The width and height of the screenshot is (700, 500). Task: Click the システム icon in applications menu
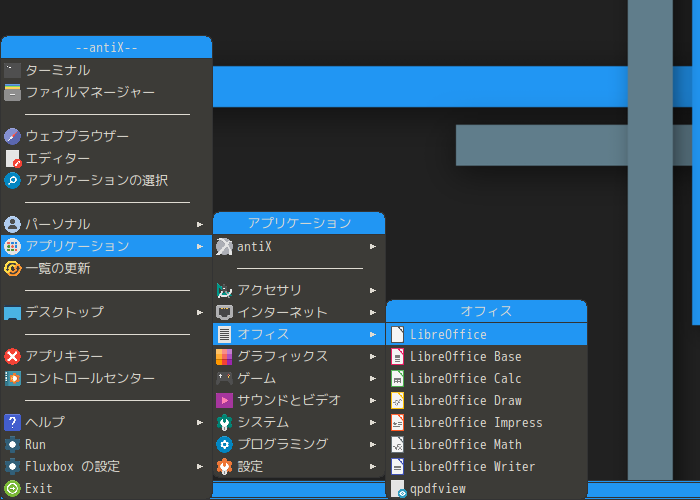pos(224,422)
